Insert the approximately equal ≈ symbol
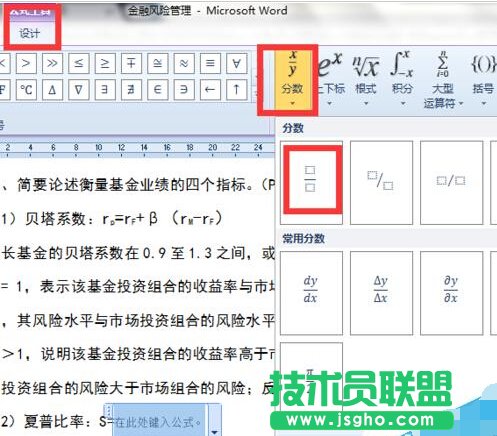Viewport: 497px width, 436px height. click(184, 63)
